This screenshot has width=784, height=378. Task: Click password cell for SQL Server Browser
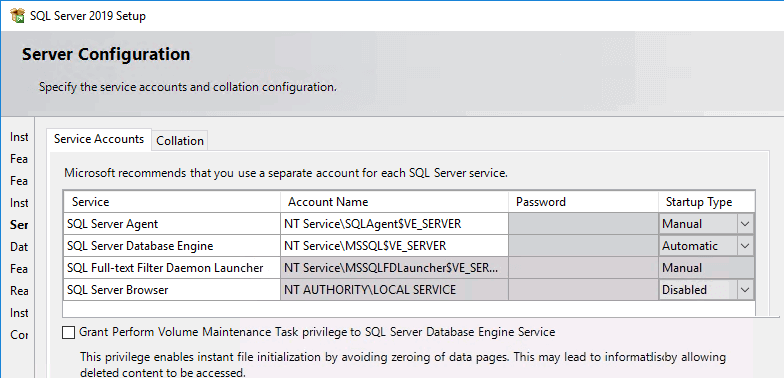(x=584, y=290)
